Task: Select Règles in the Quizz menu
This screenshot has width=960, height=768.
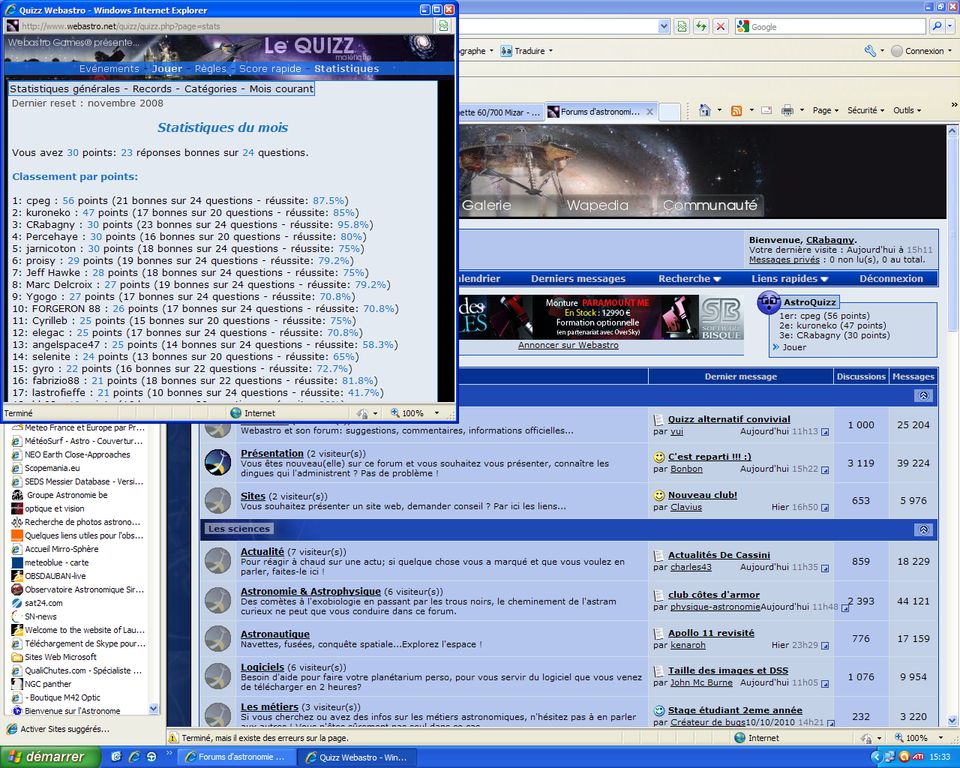Action: (211, 69)
